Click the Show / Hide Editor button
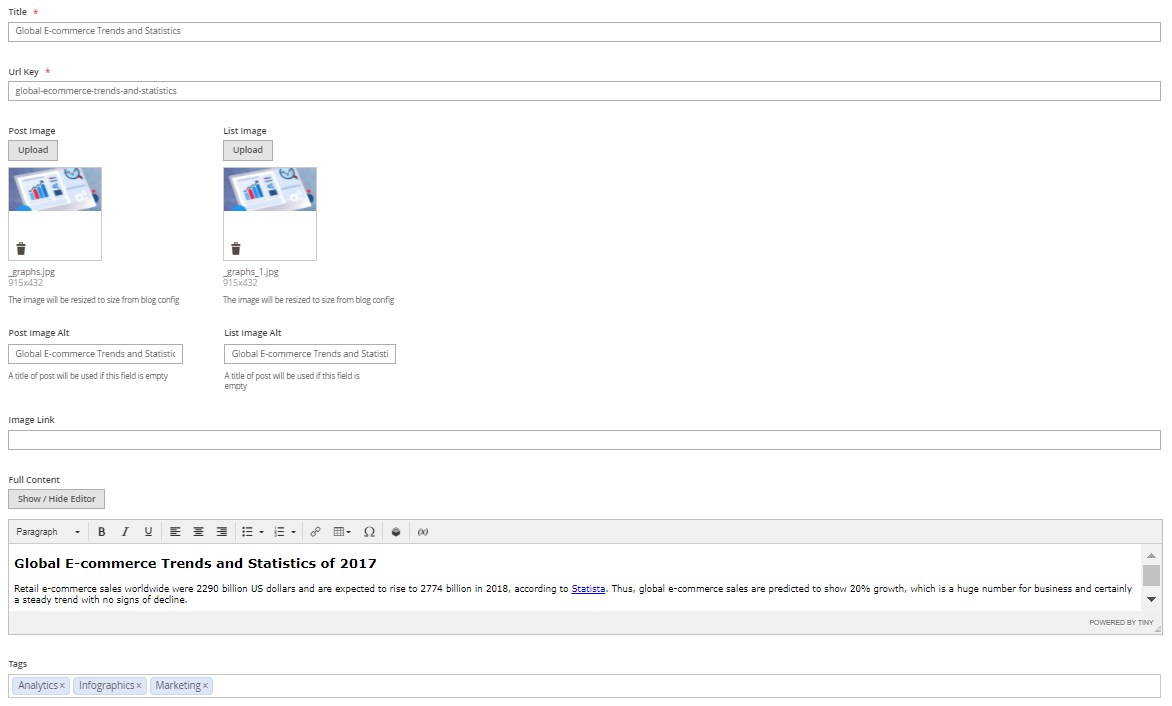The image size is (1172, 706). (x=56, y=499)
